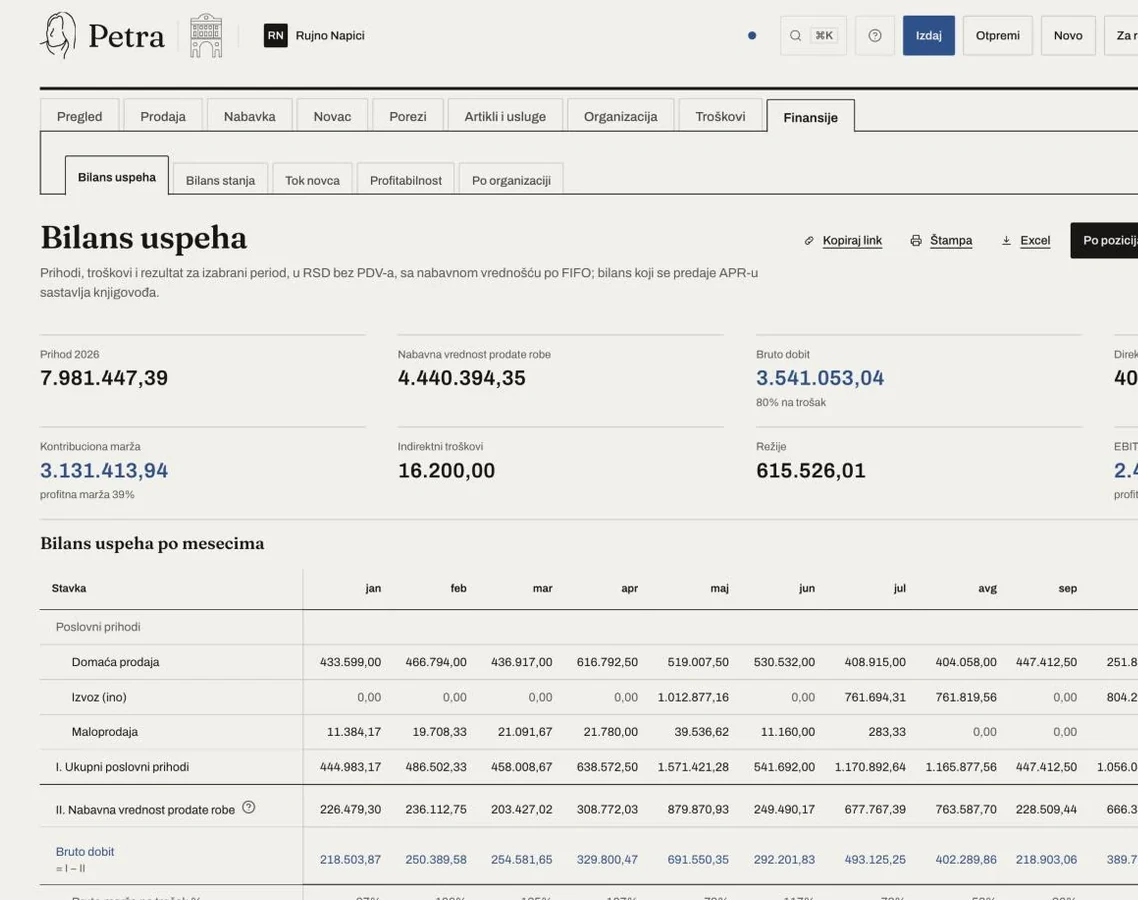1138x900 pixels.
Task: Click the Prihod 2026 value 7.981.447,39
Action: tap(104, 377)
